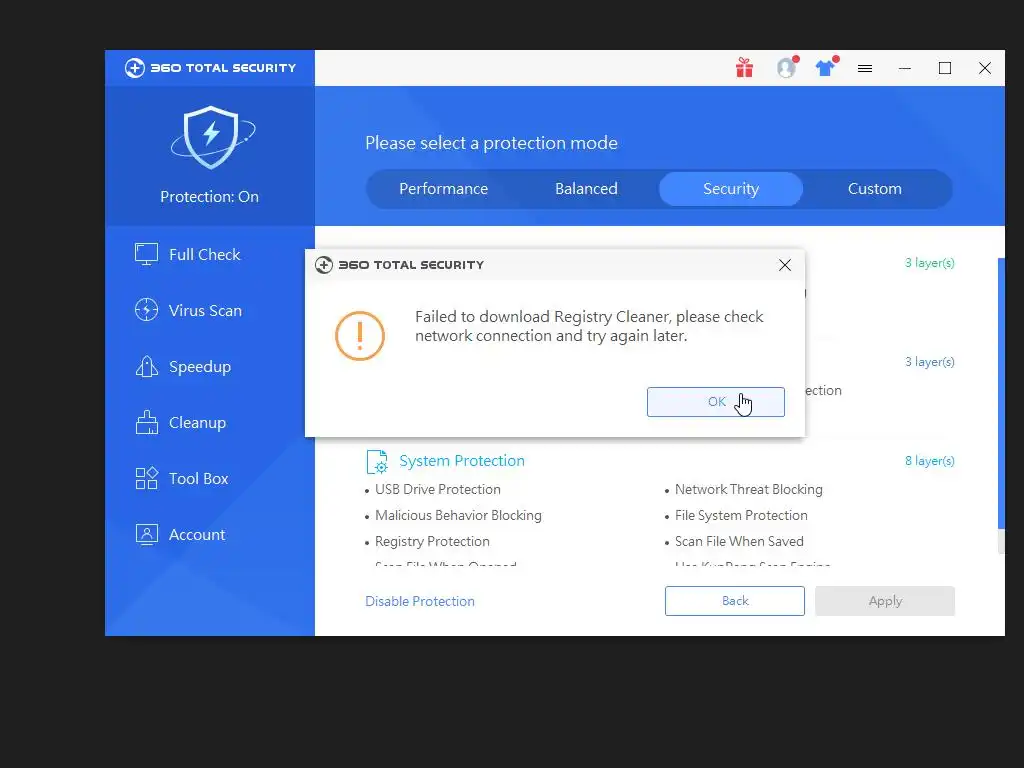The image size is (1024, 768).
Task: Click the orange warning exclamation icon
Action: 360,336
